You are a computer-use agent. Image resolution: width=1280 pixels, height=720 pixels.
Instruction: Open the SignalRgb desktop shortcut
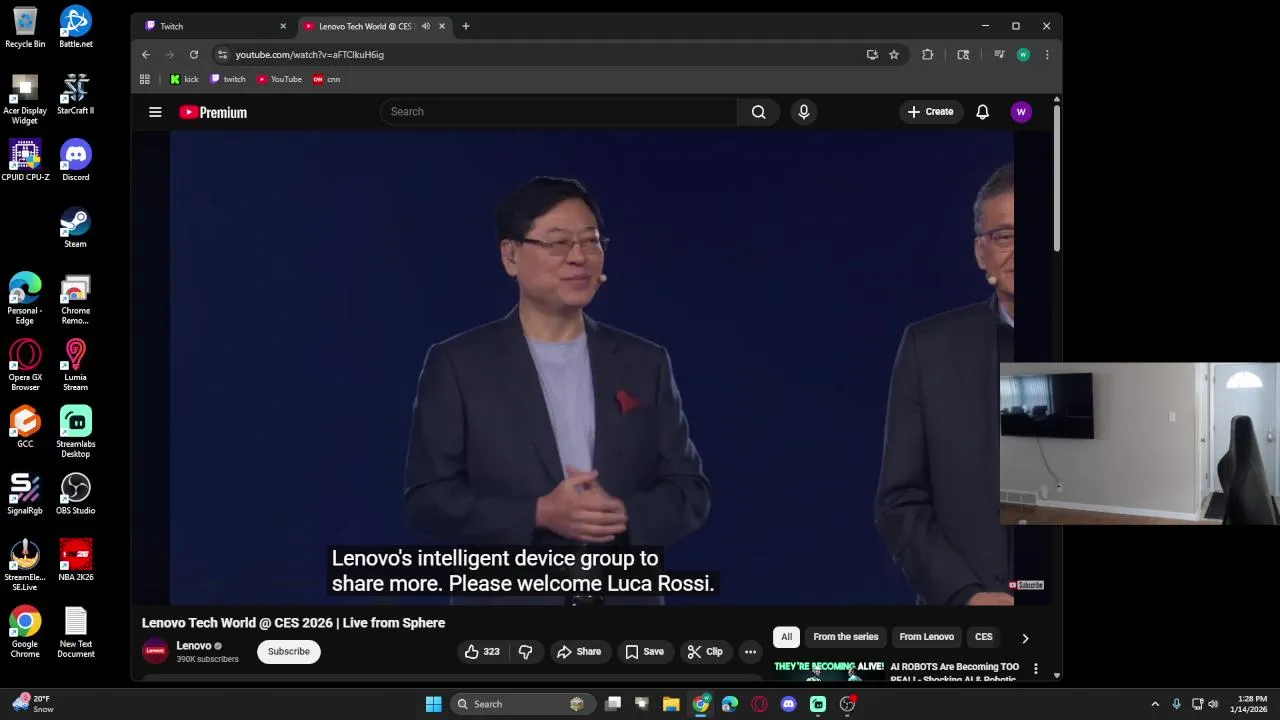click(25, 494)
